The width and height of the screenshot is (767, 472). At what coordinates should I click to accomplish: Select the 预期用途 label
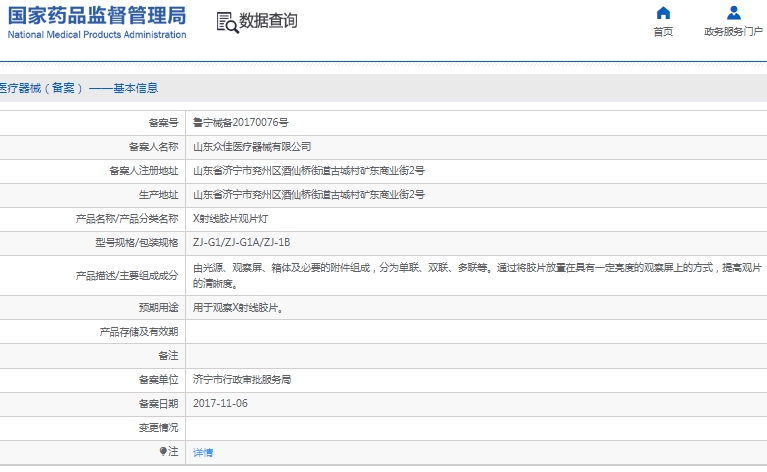click(x=158, y=308)
